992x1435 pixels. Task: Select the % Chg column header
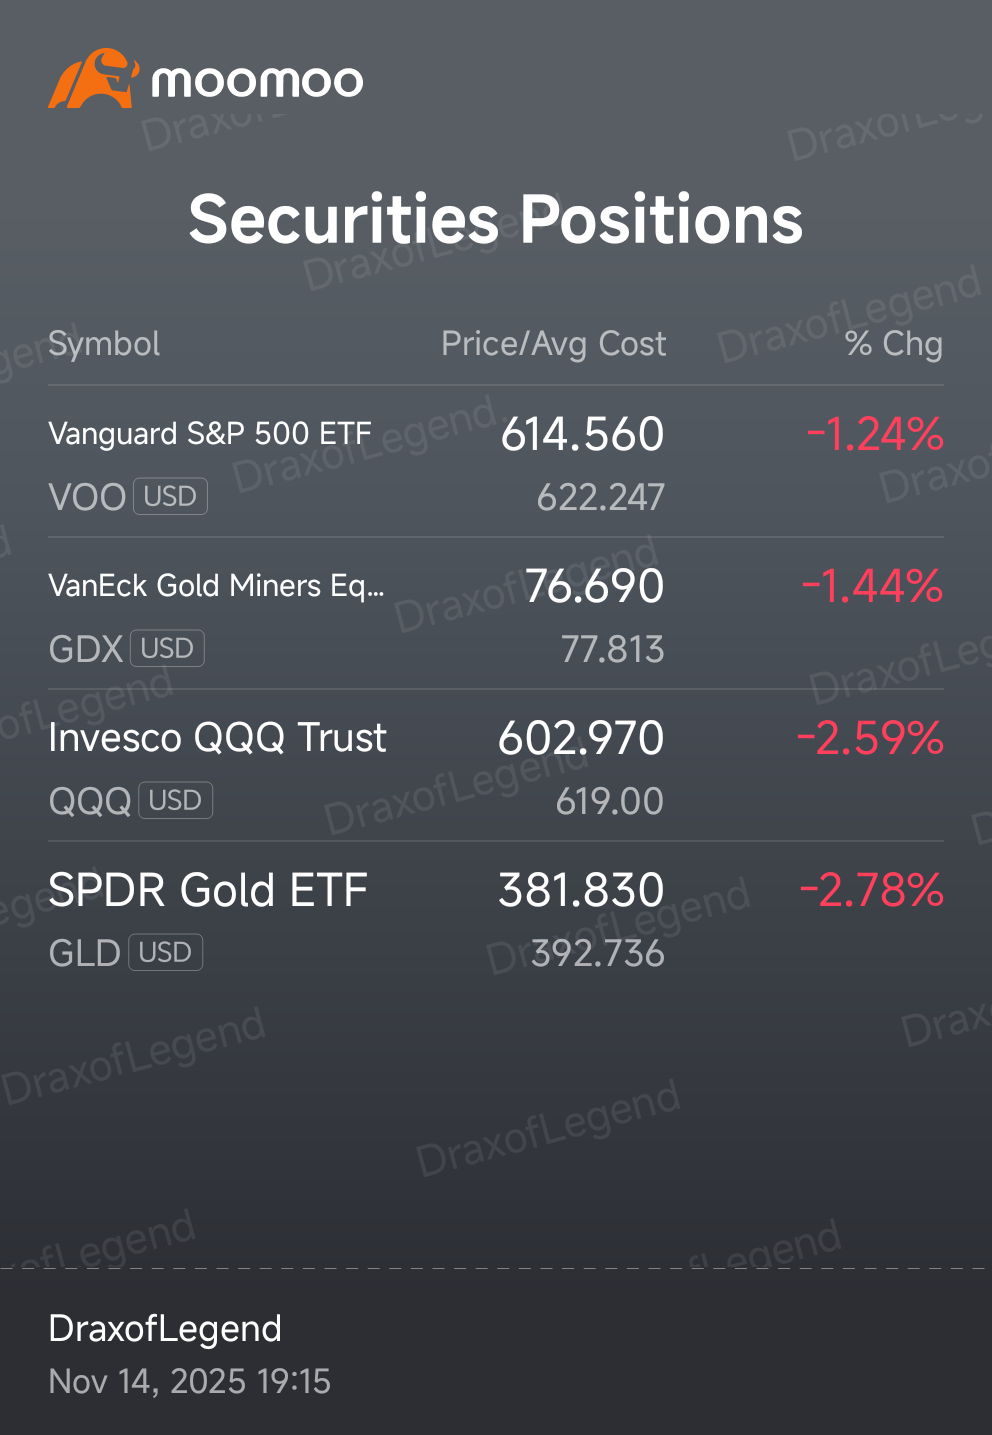(x=894, y=344)
